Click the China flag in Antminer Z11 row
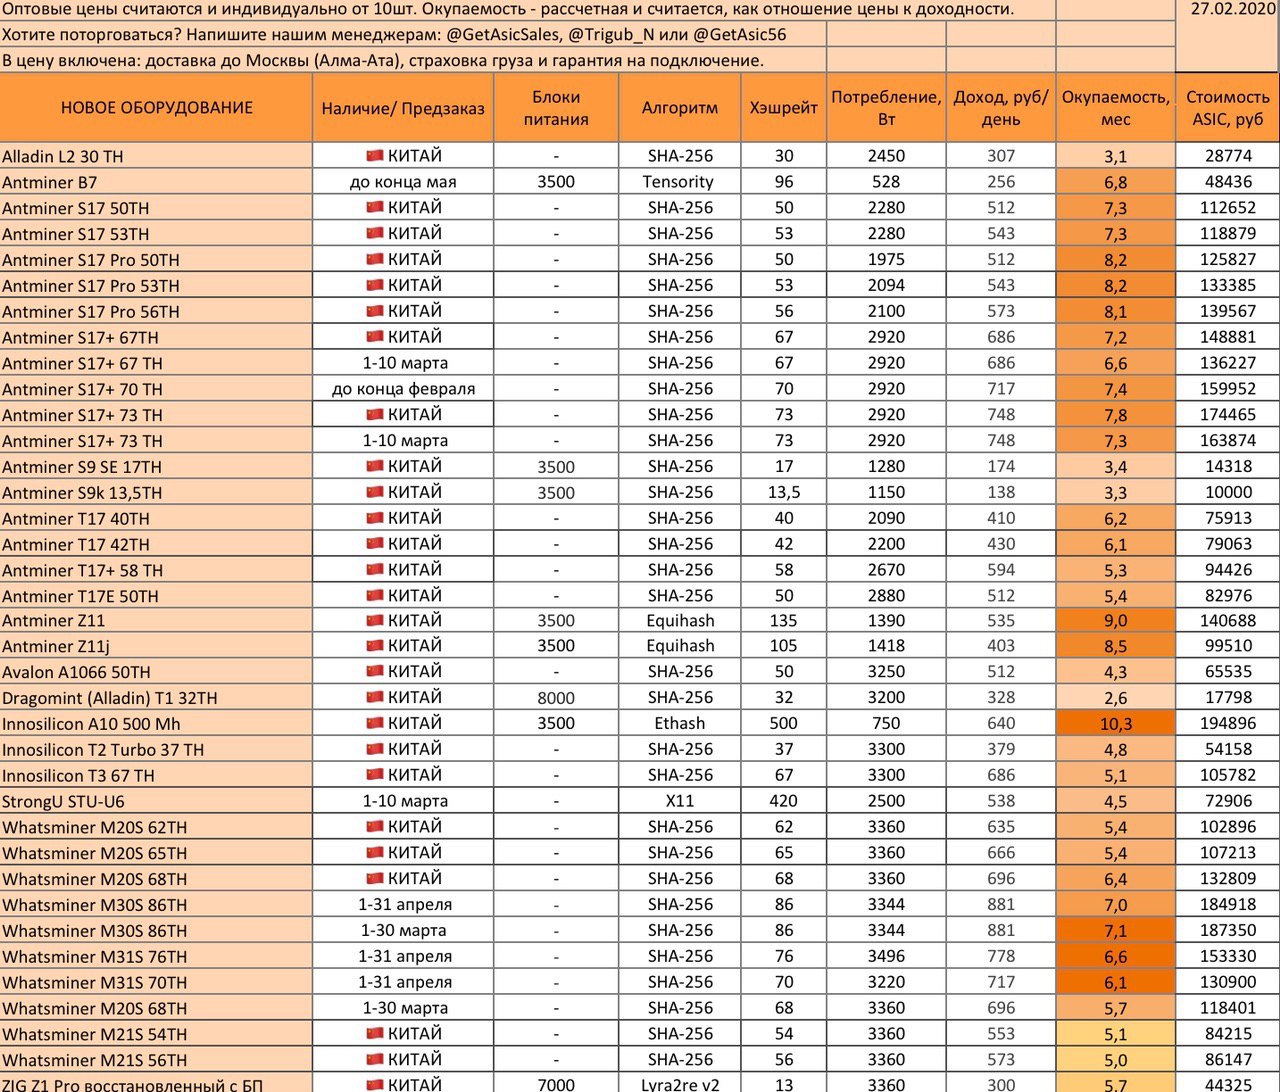Image resolution: width=1280 pixels, height=1092 pixels. [x=375, y=620]
